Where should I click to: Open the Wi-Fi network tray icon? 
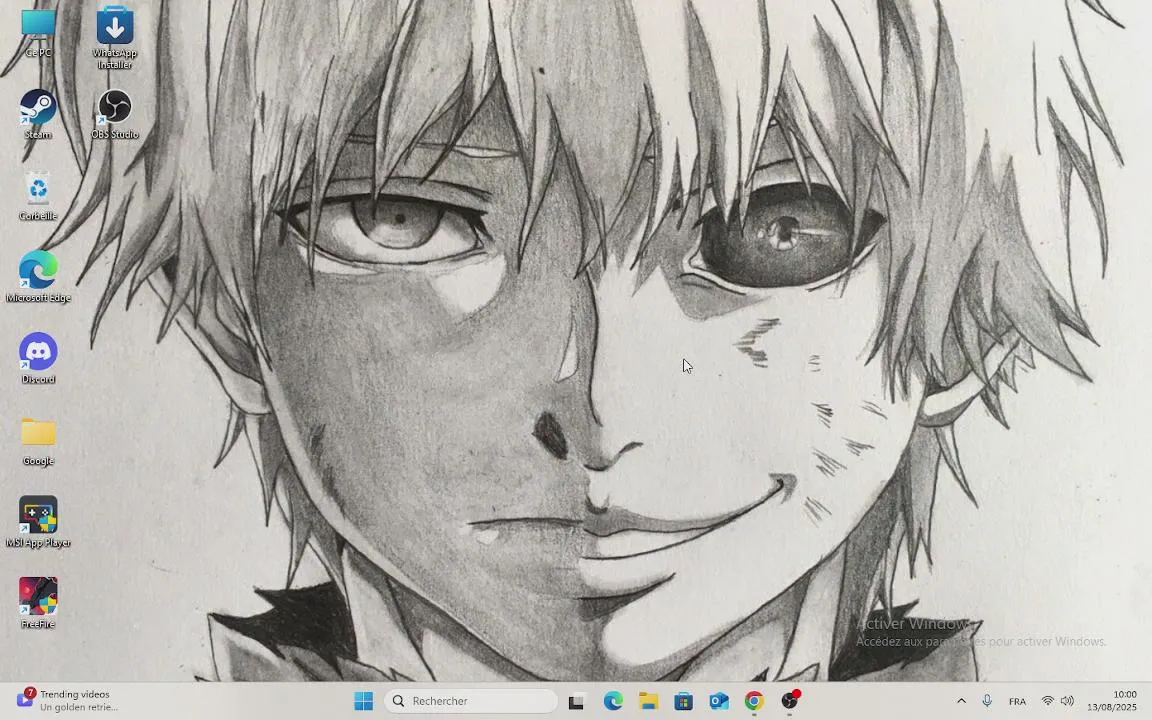pos(1048,701)
